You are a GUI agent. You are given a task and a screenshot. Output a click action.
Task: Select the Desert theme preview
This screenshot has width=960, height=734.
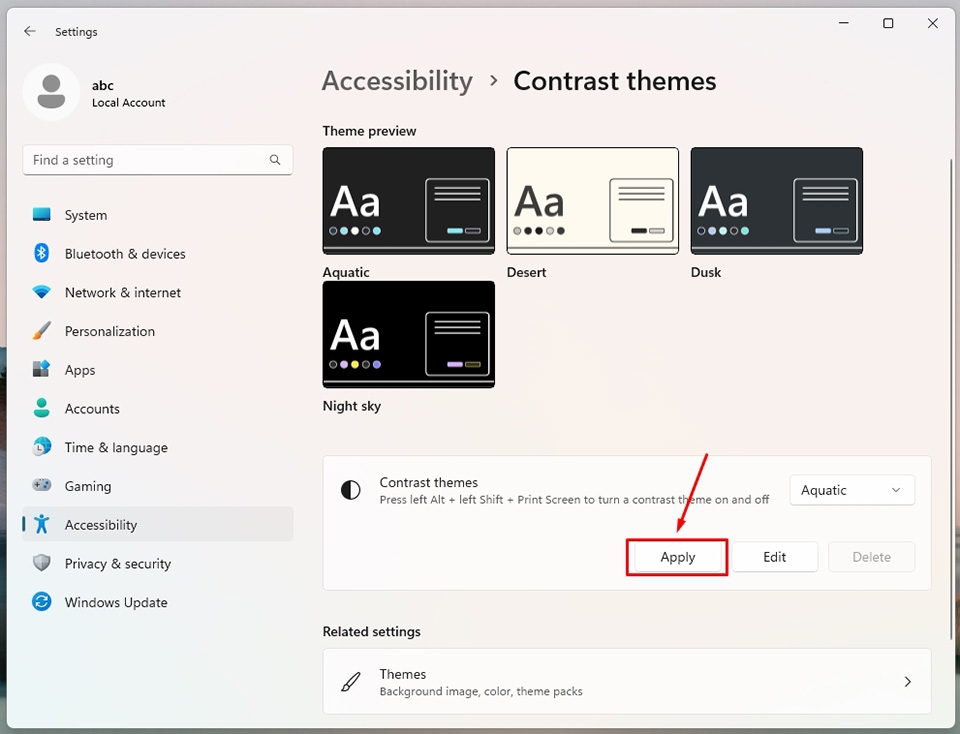(x=593, y=201)
